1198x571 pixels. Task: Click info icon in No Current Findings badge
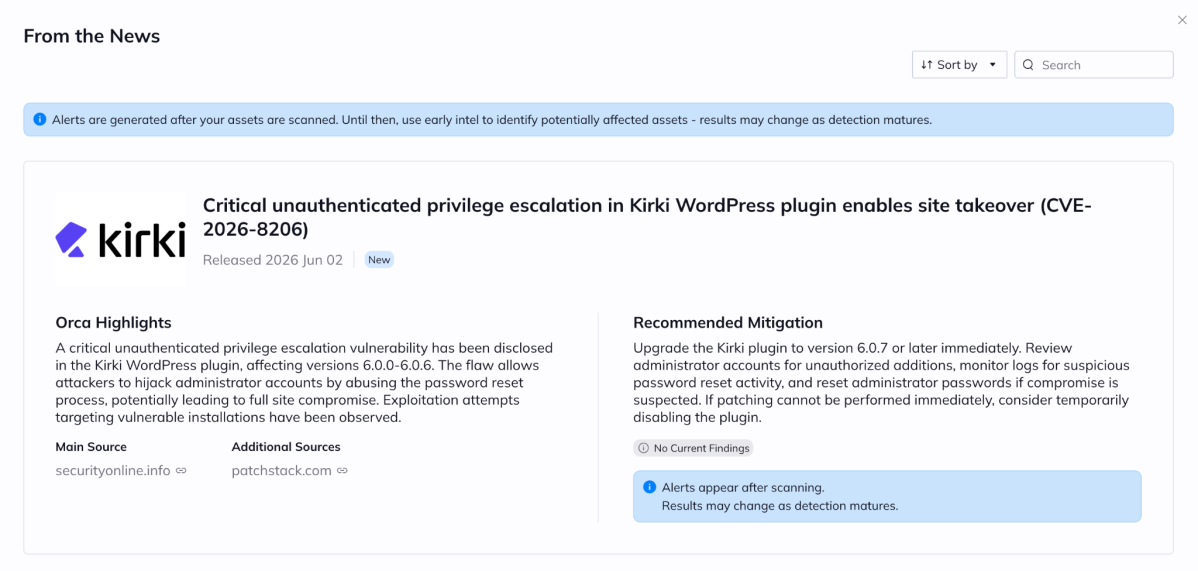coord(643,448)
